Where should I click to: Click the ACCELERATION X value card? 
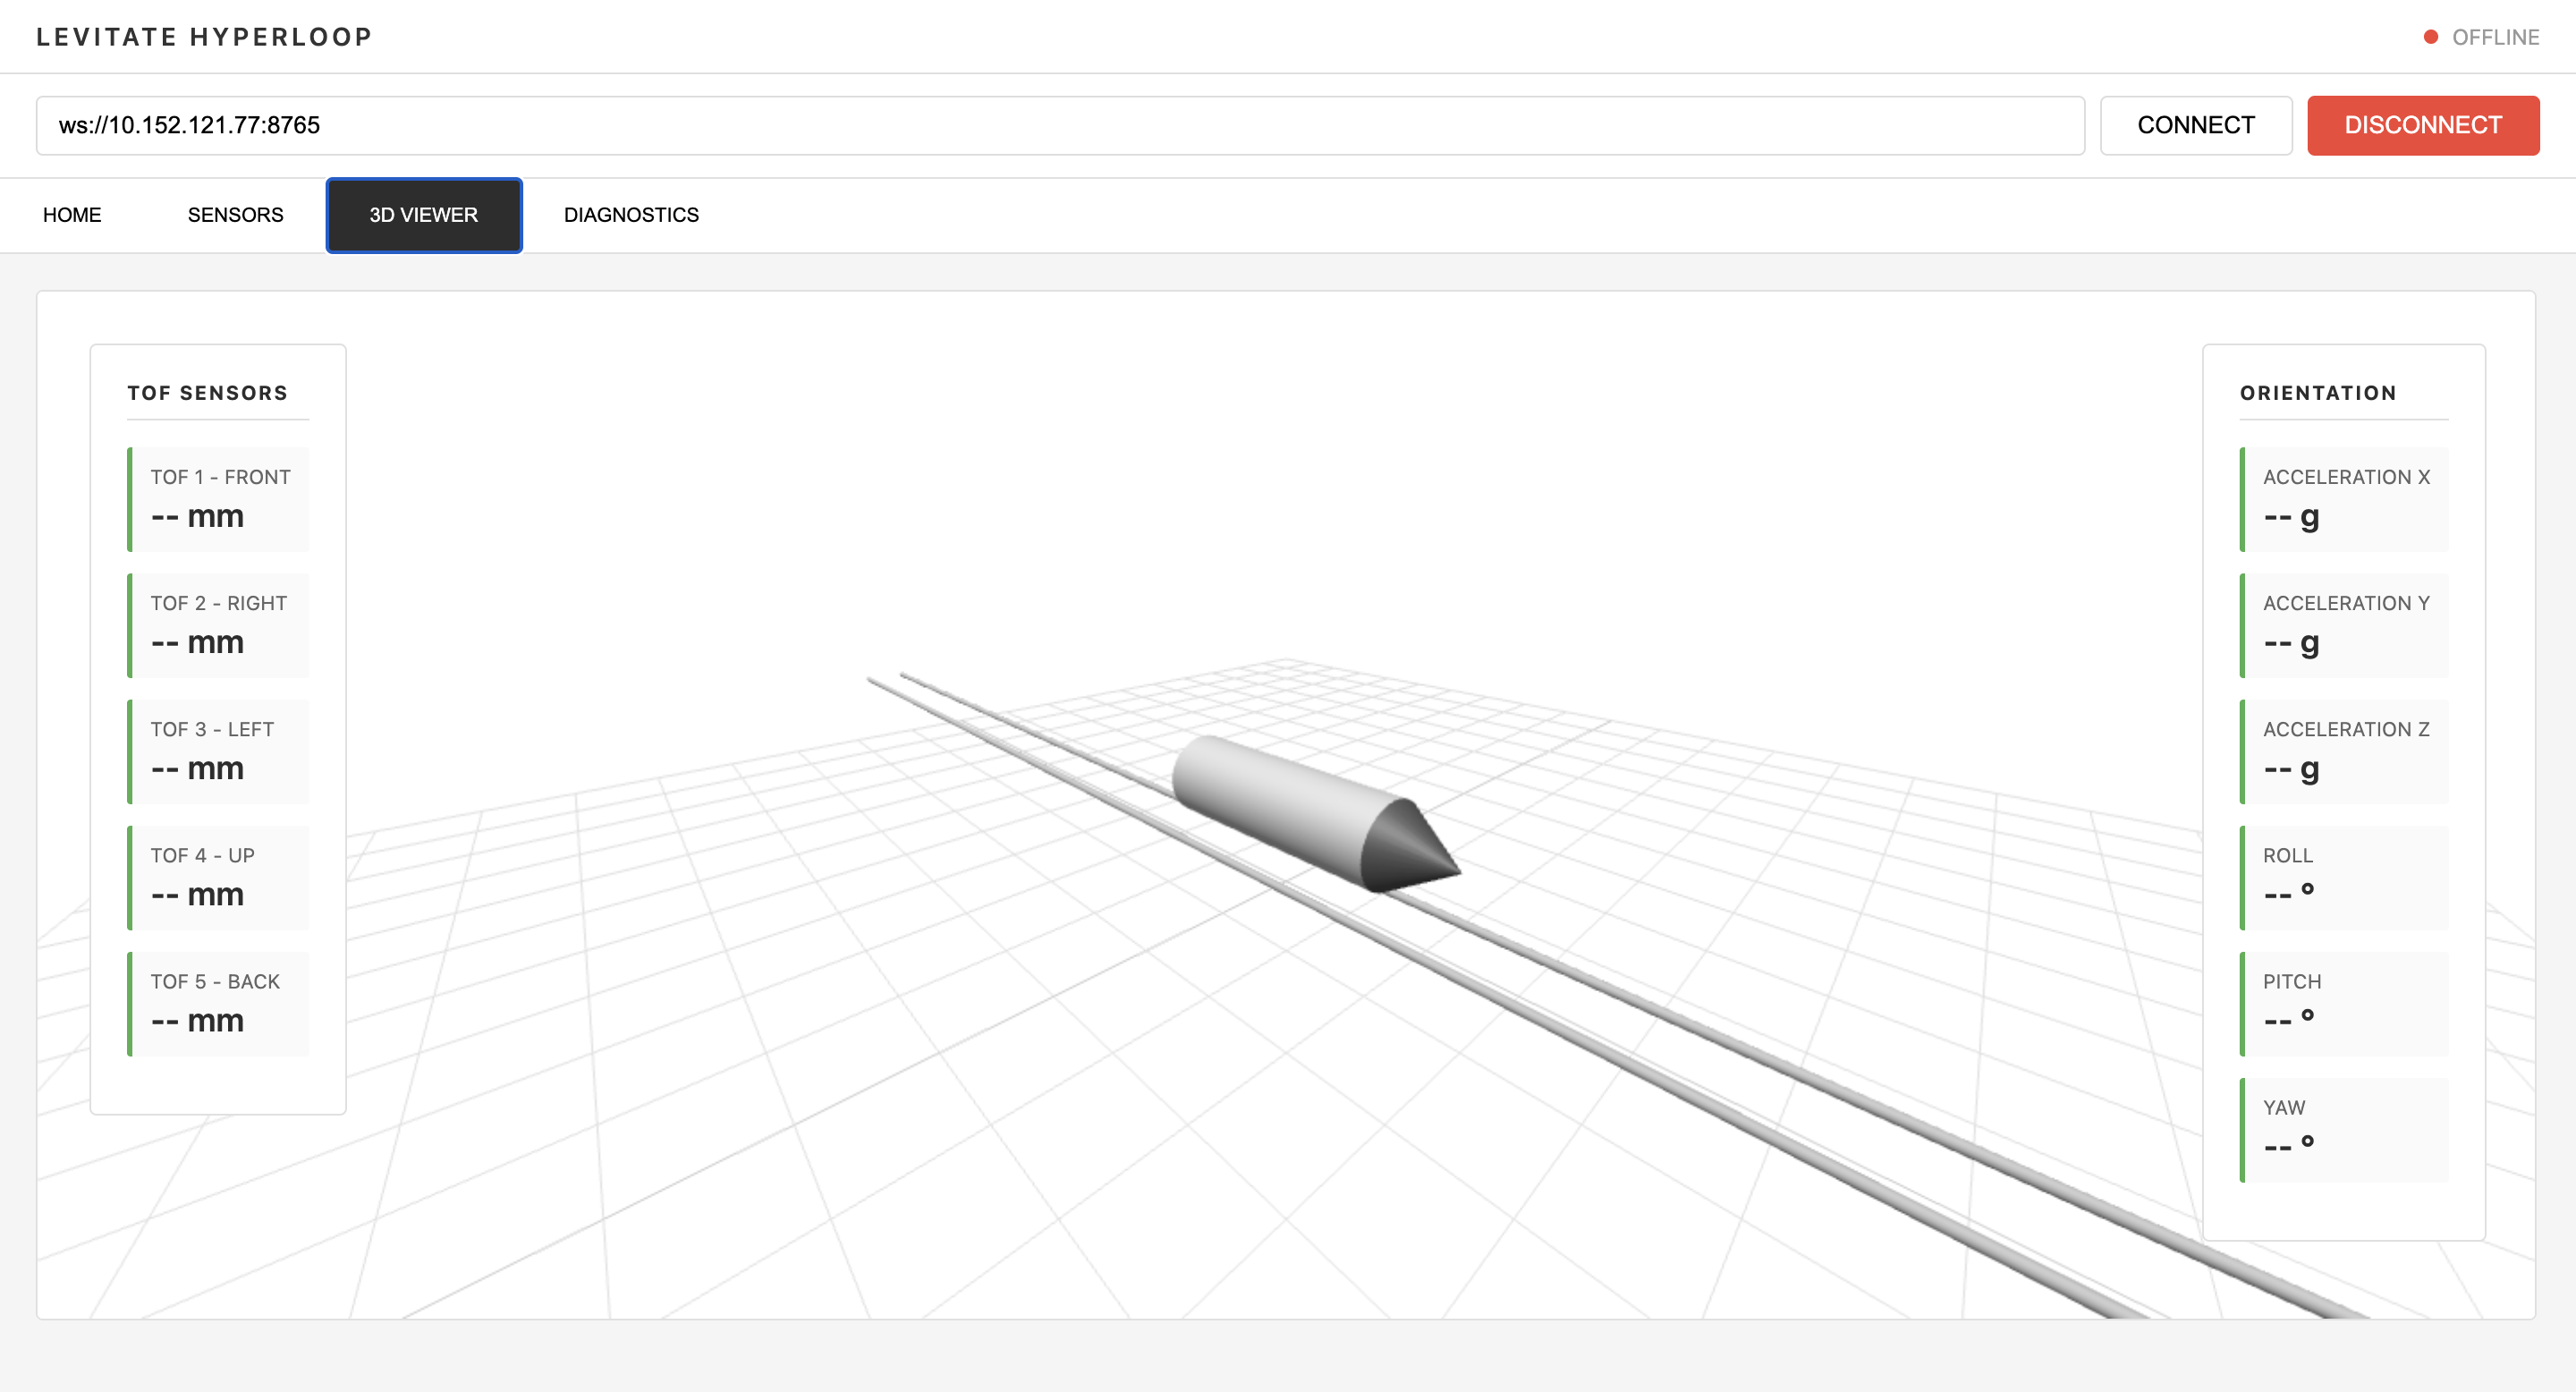[x=2343, y=499]
